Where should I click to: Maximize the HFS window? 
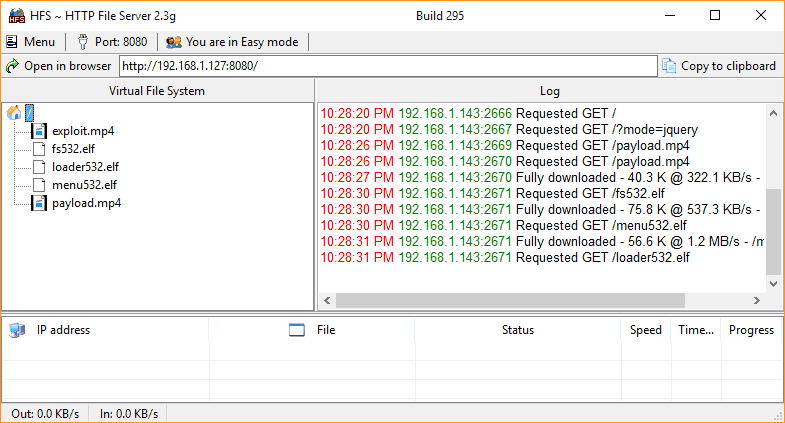coord(715,16)
